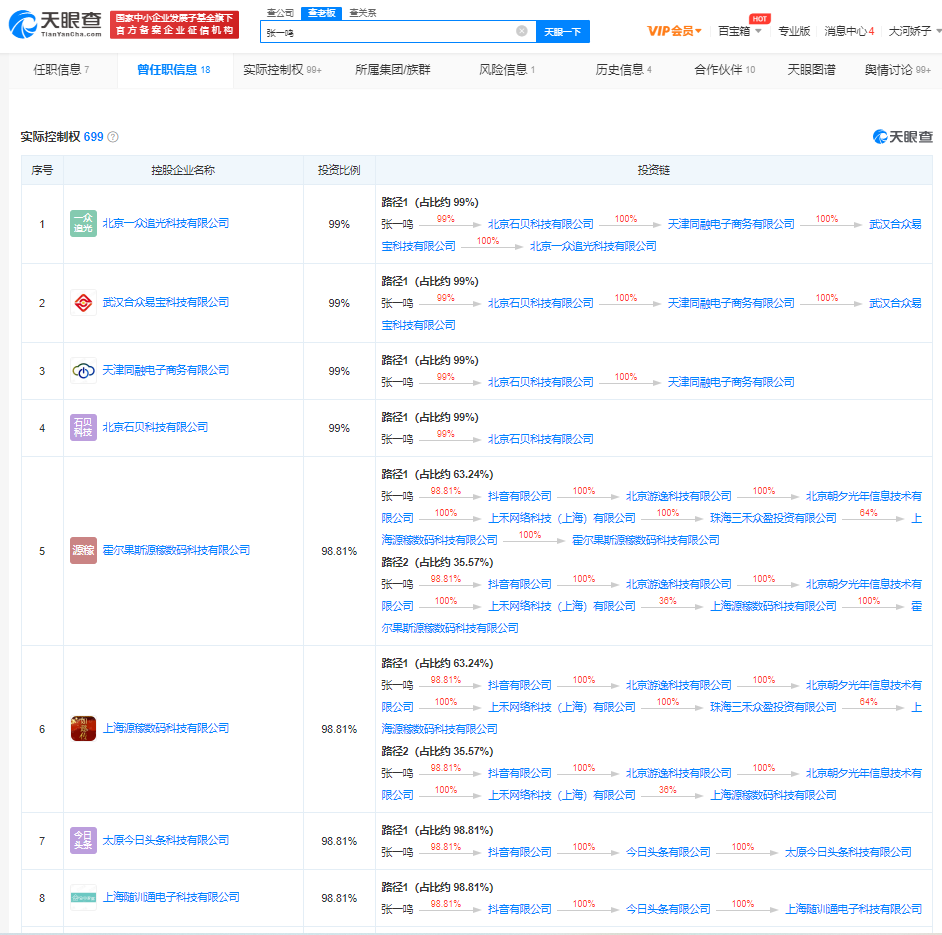942x935 pixels.
Task: Click 北京一众追光科技 company logo icon
Action: pyautogui.click(x=84, y=224)
